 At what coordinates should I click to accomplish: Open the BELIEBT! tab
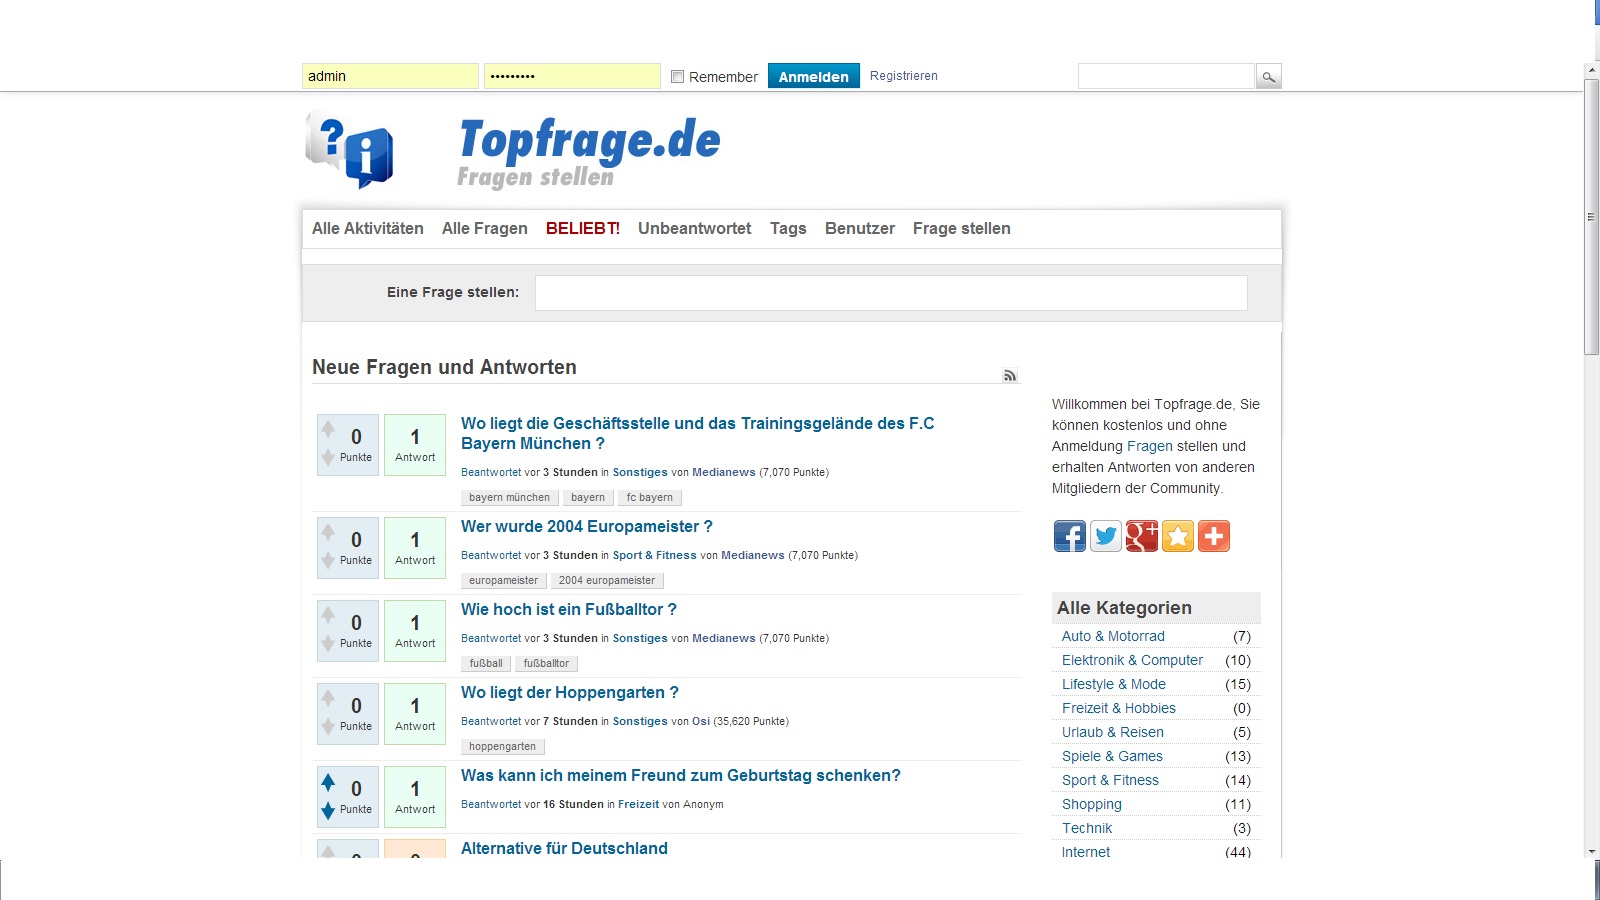583,228
